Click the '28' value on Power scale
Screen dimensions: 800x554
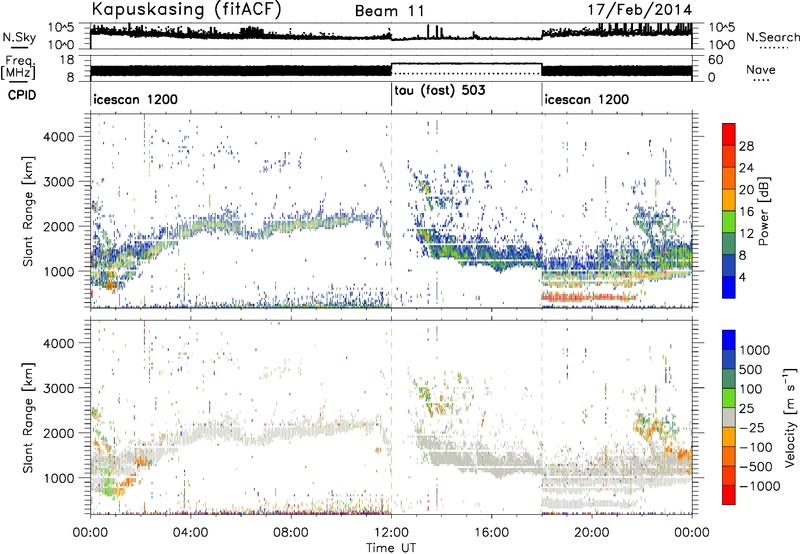point(746,146)
